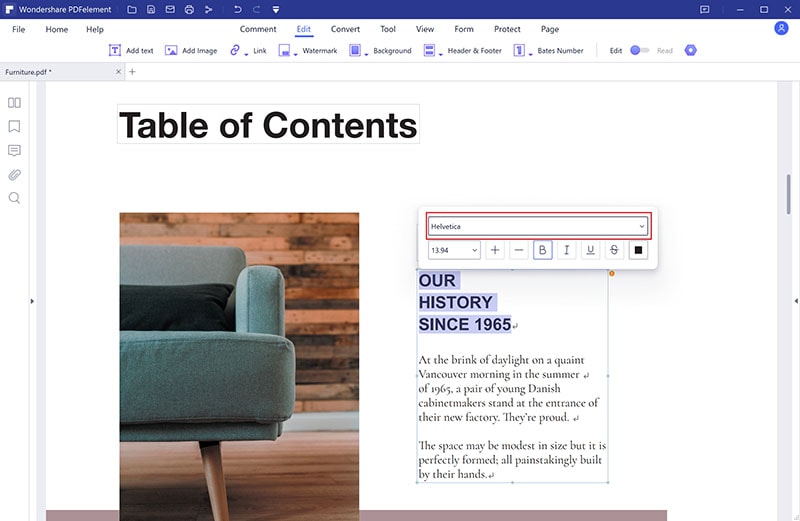
Task: Toggle Edit/Read mode switch
Action: pos(639,50)
